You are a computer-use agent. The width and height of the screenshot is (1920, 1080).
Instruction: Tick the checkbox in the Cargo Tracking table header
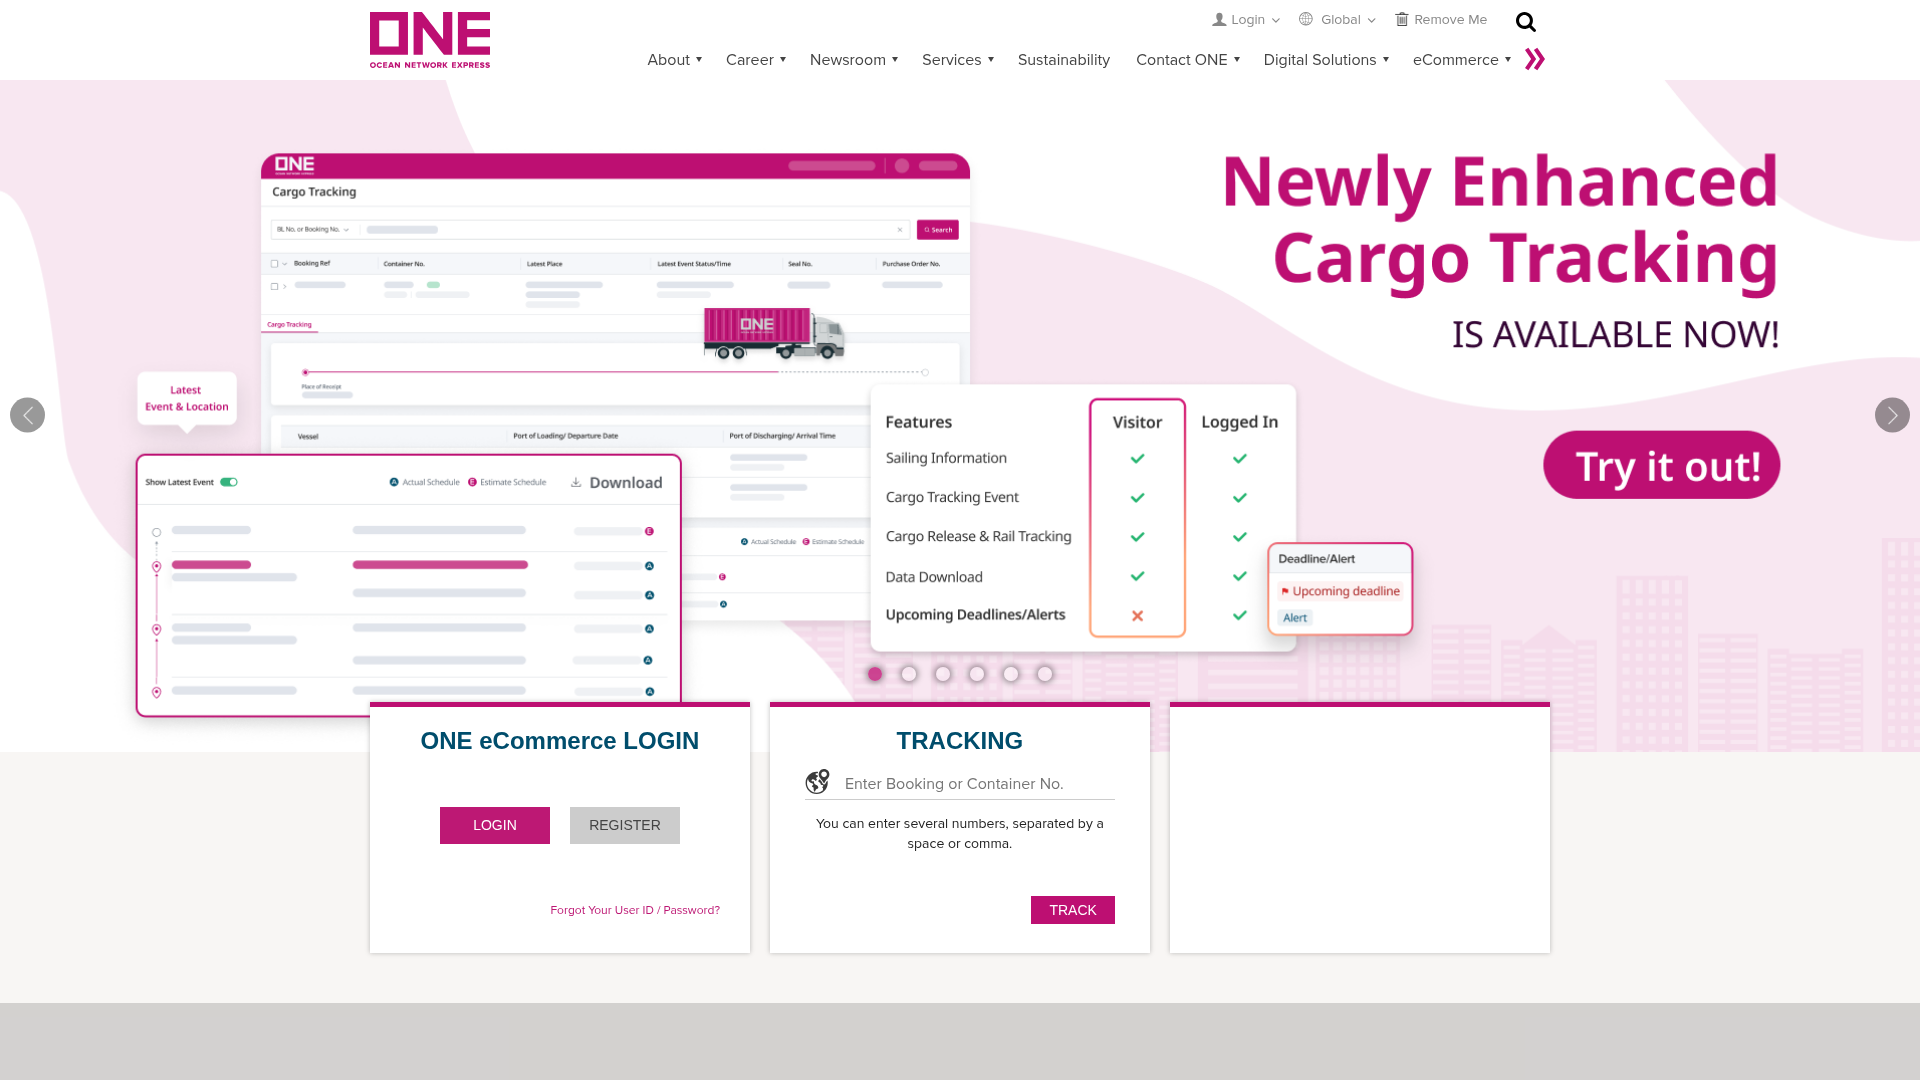[274, 263]
